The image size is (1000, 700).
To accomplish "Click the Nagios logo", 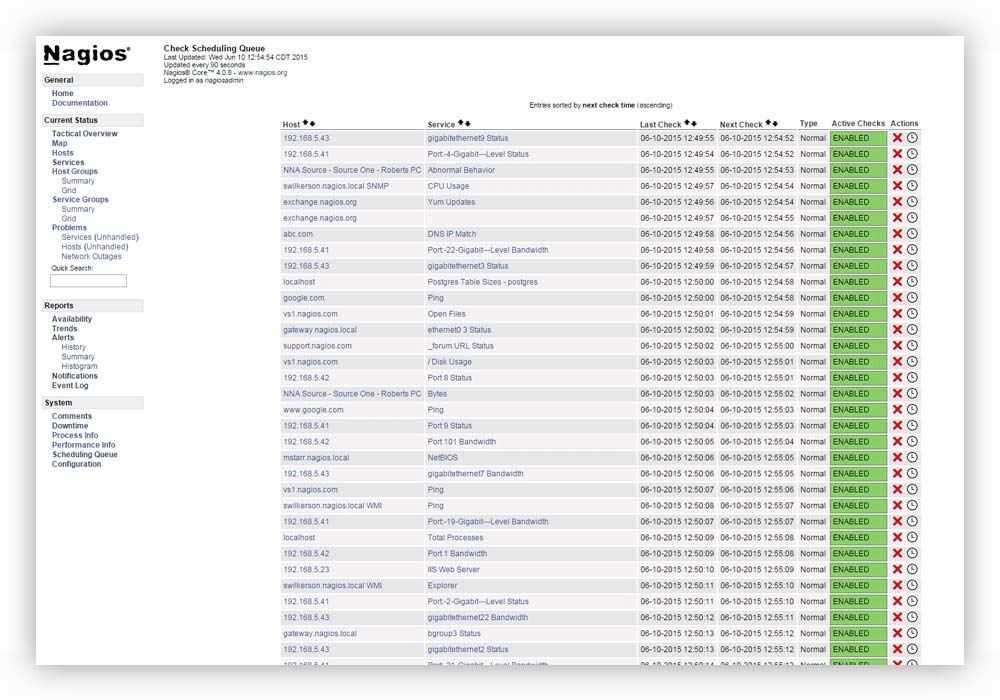I will coord(86,55).
